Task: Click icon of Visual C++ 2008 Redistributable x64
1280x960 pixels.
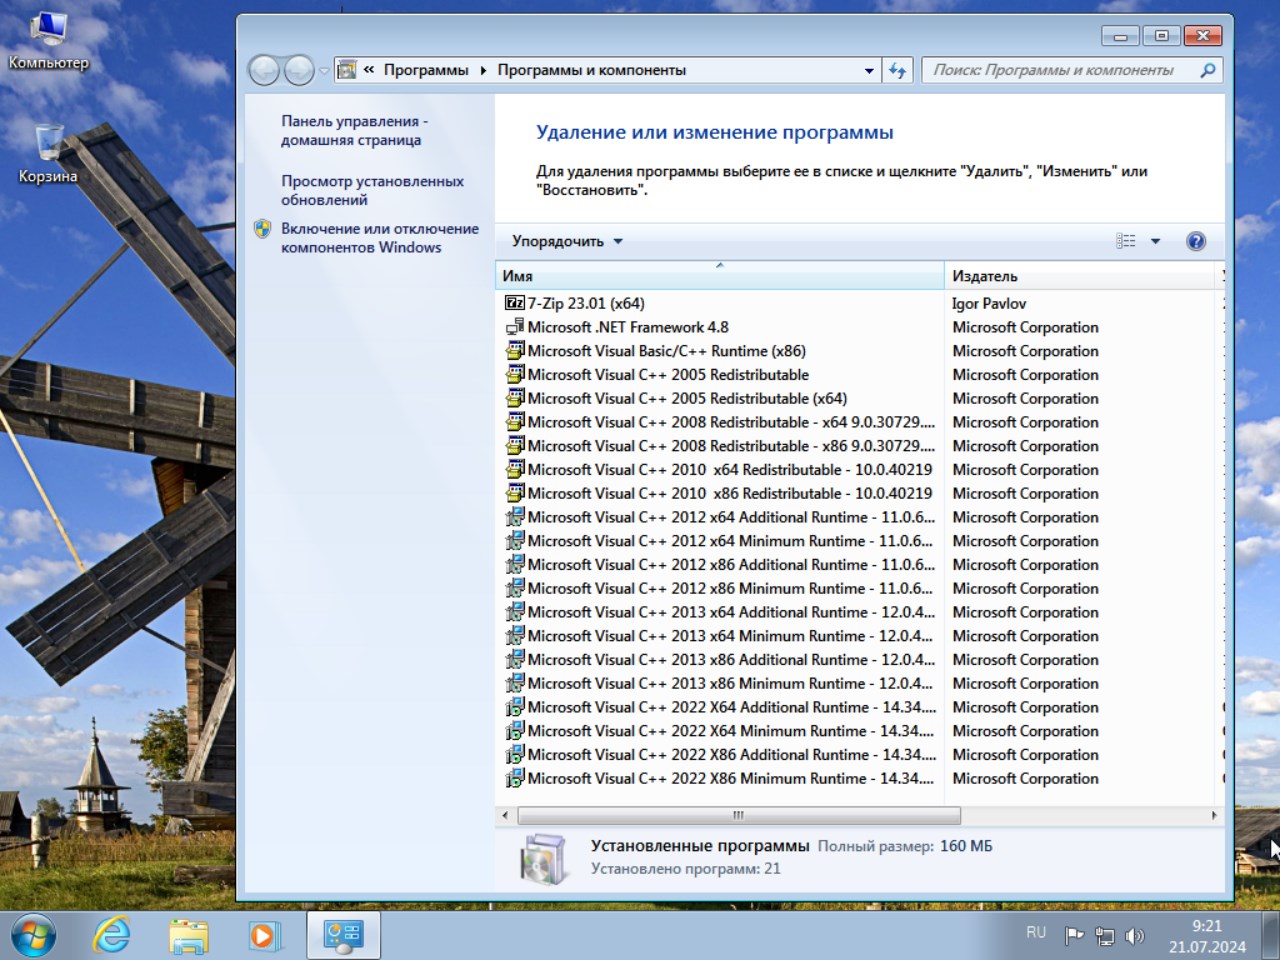Action: (515, 422)
